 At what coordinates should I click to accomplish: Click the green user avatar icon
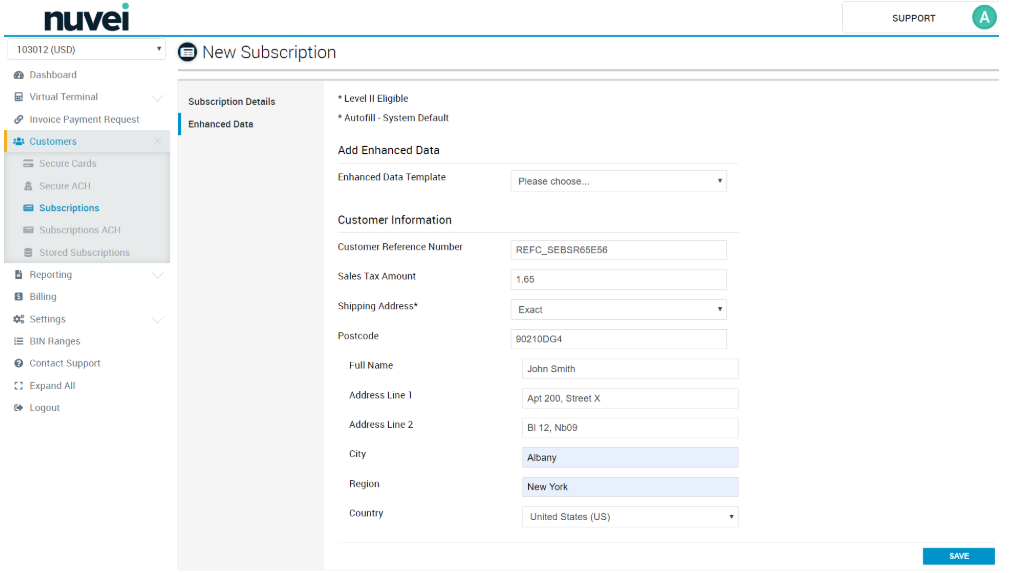point(984,18)
